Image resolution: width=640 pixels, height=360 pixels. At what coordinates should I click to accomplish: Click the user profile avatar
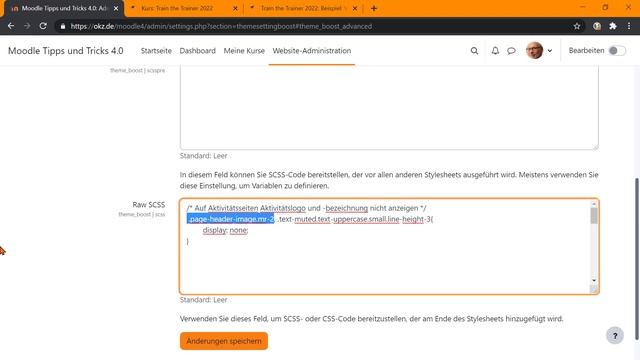coord(534,51)
